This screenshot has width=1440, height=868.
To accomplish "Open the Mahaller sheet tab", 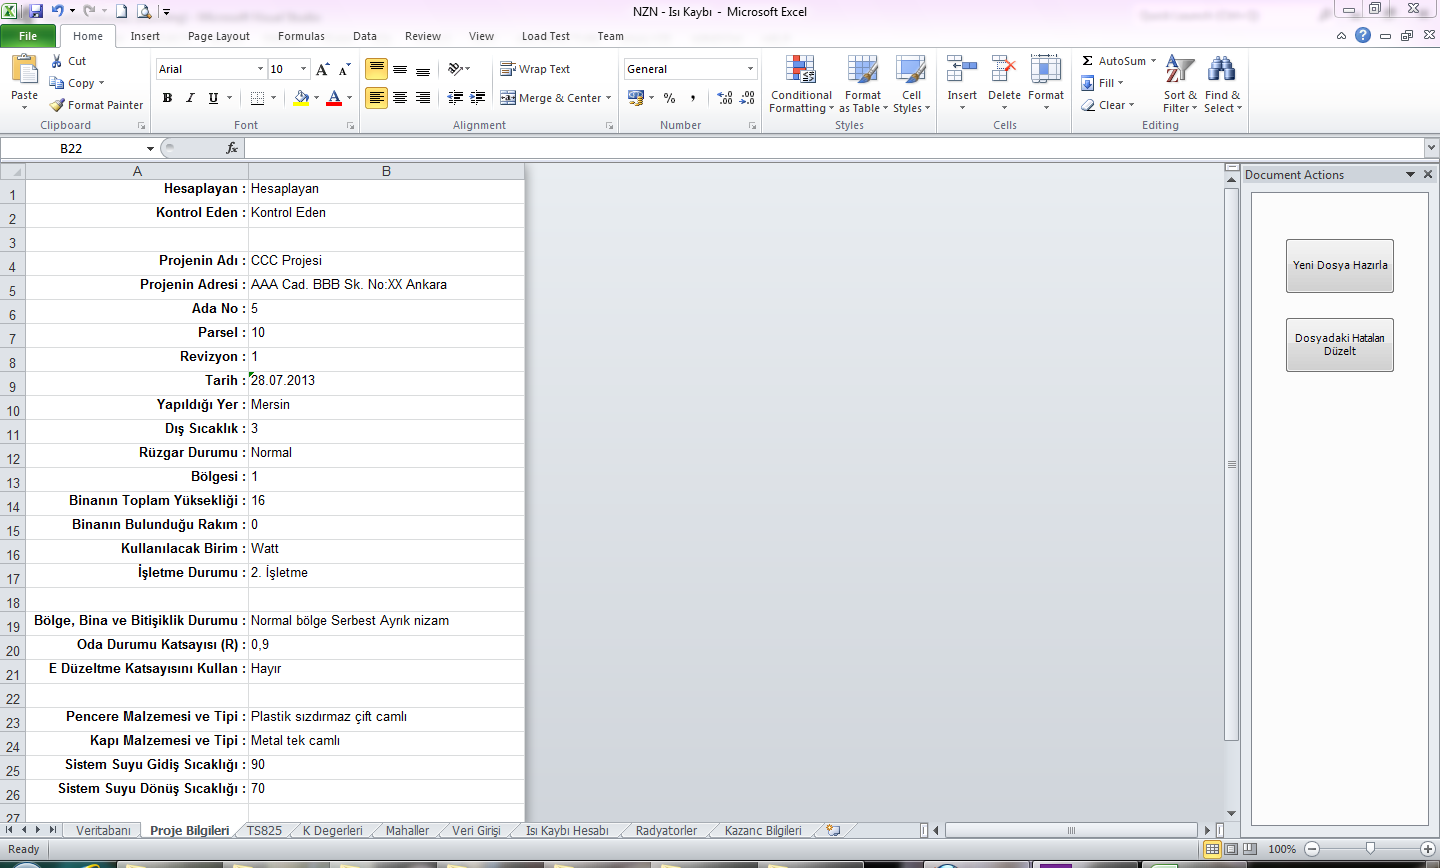I will pos(407,831).
